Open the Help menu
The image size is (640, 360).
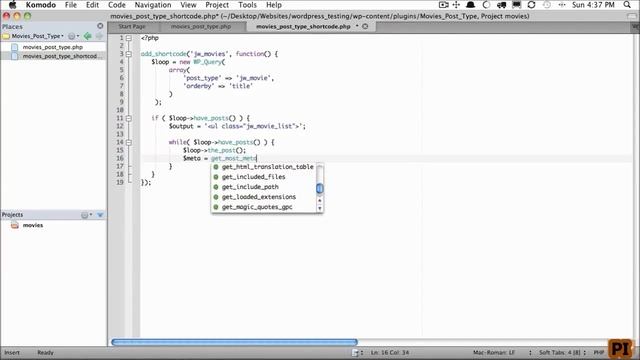click(x=274, y=5)
